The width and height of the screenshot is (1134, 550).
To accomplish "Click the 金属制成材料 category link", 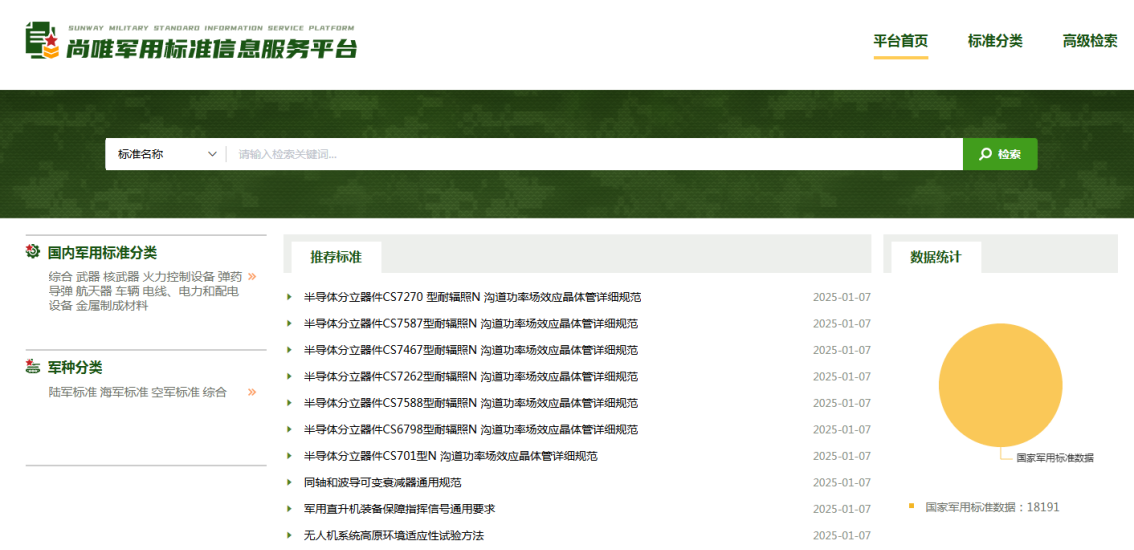I will (112, 305).
